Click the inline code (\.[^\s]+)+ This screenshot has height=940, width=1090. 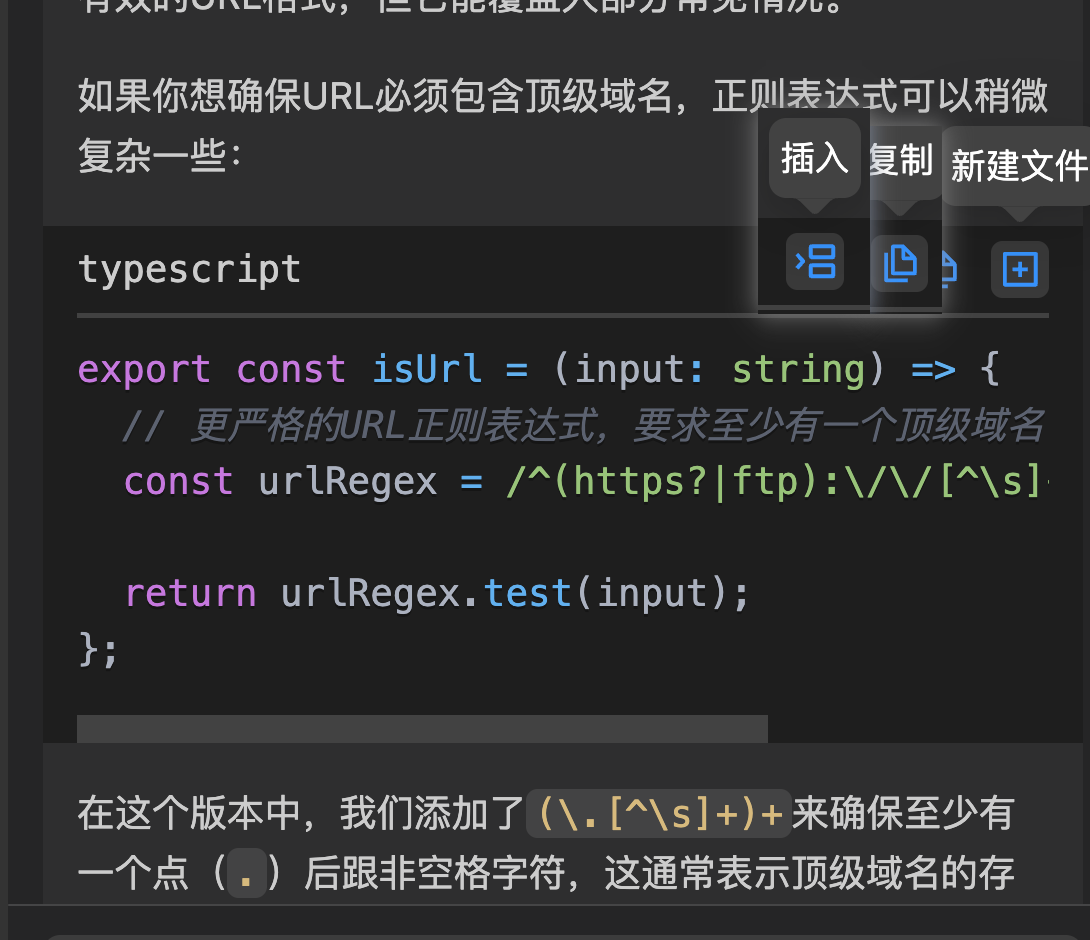659,813
